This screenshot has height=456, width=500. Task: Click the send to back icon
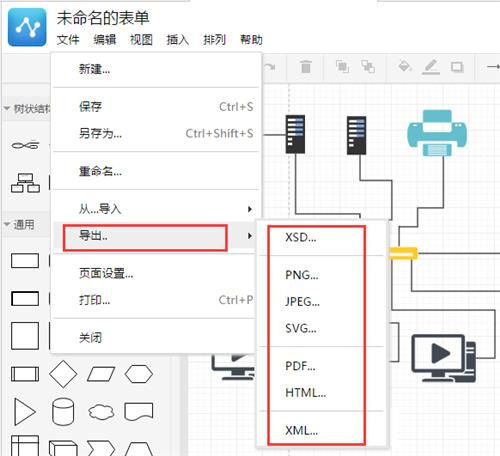pos(368,67)
